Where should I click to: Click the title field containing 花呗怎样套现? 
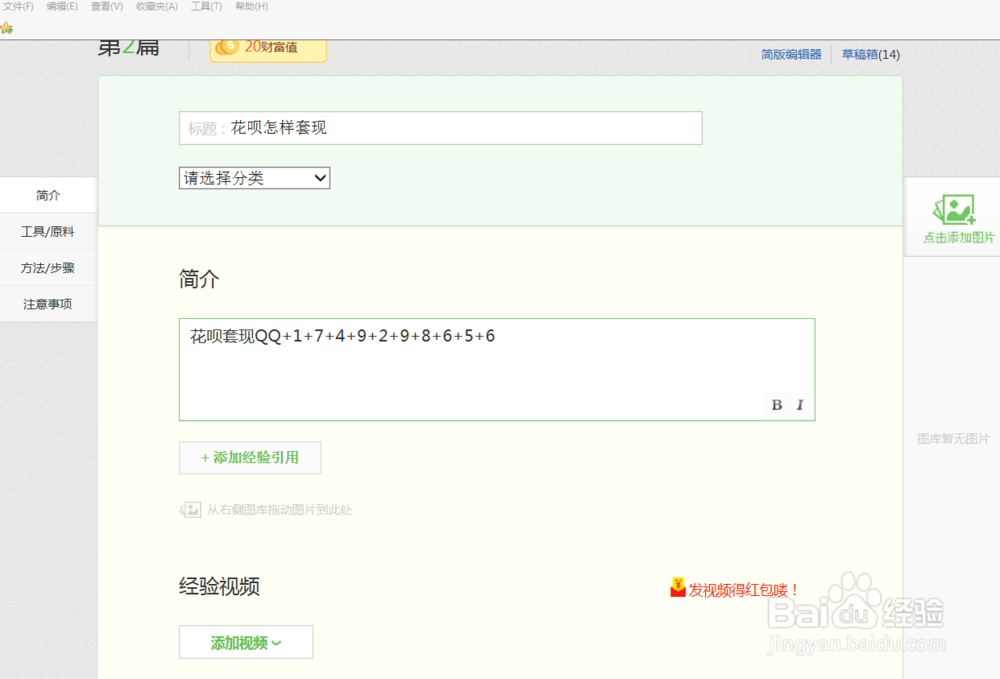[x=440, y=127]
